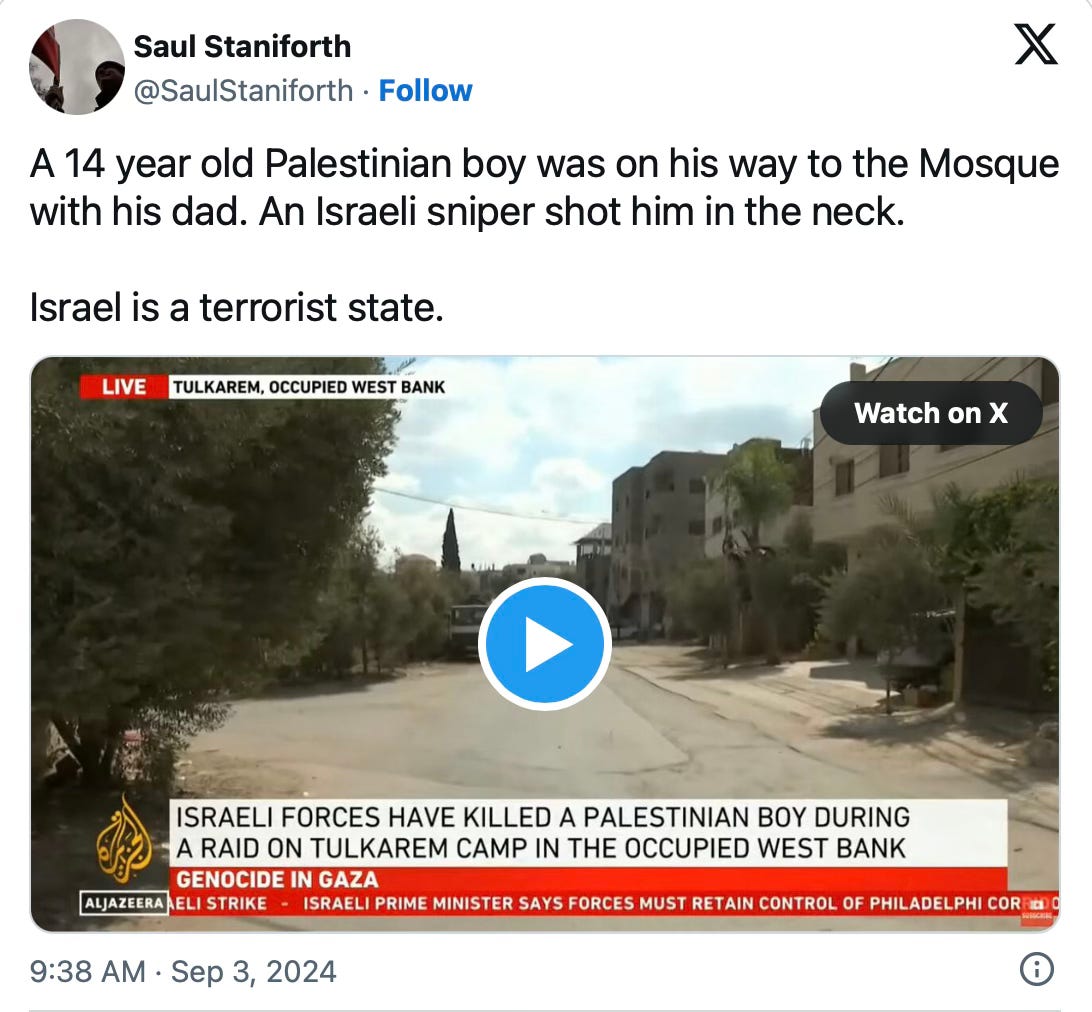The image size is (1092, 1012).
Task: Play the embedded Al Jazeera video
Action: click(545, 644)
